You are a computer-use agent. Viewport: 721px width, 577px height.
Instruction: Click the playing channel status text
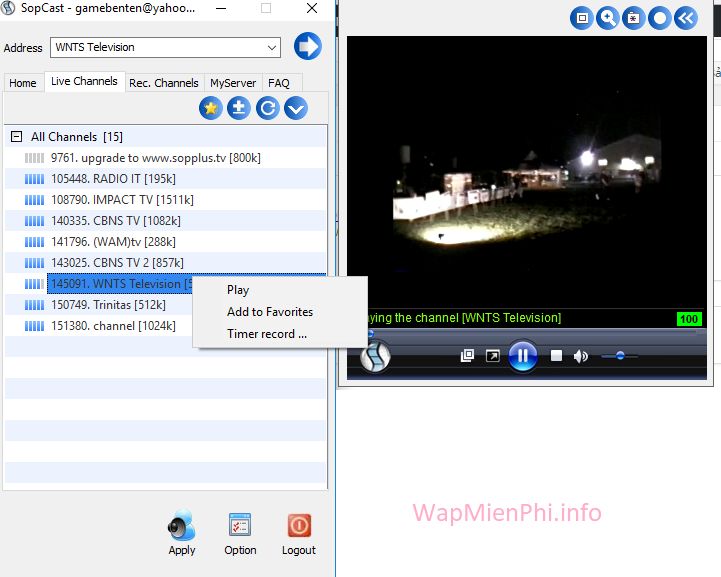[464, 318]
